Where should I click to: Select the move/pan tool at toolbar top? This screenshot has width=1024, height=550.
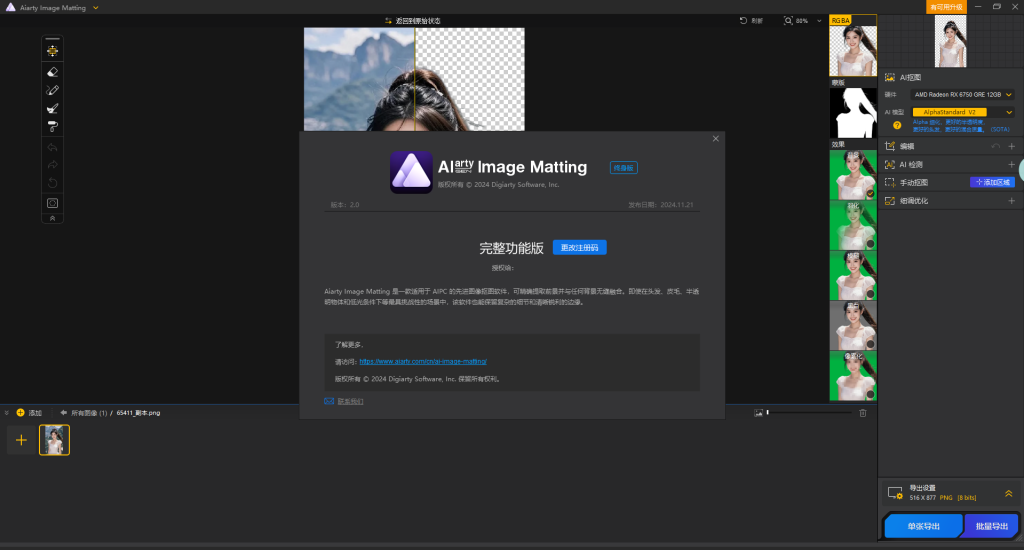pyautogui.click(x=53, y=50)
